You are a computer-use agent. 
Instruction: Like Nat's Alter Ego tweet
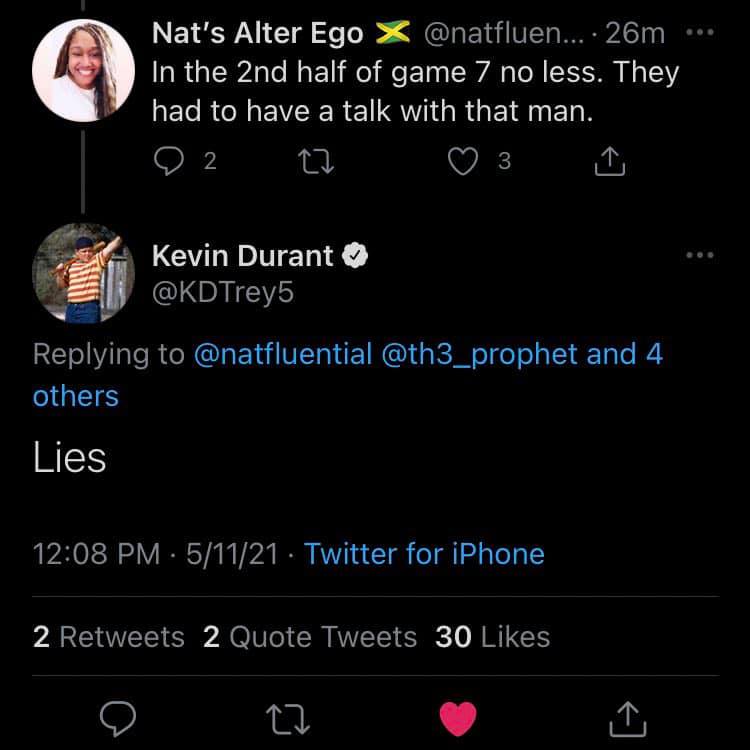click(x=462, y=161)
